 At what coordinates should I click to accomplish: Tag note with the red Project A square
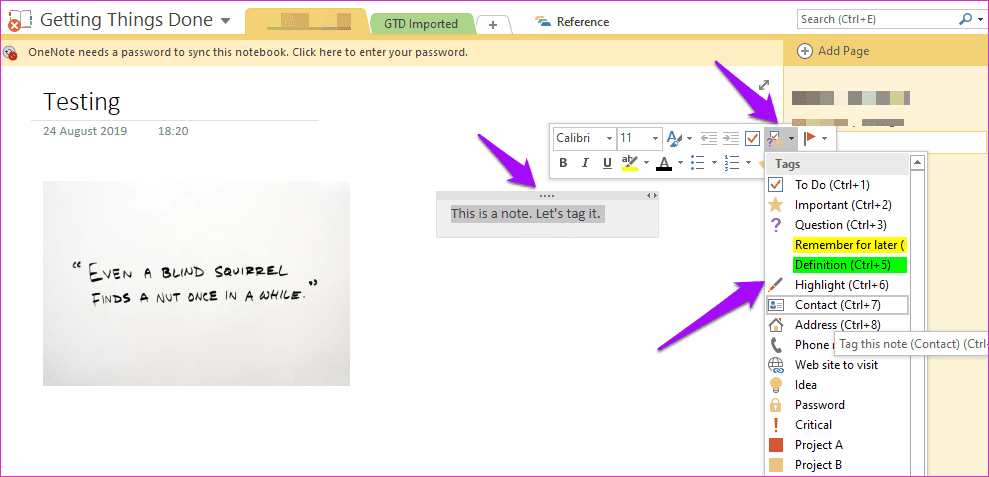coord(837,445)
